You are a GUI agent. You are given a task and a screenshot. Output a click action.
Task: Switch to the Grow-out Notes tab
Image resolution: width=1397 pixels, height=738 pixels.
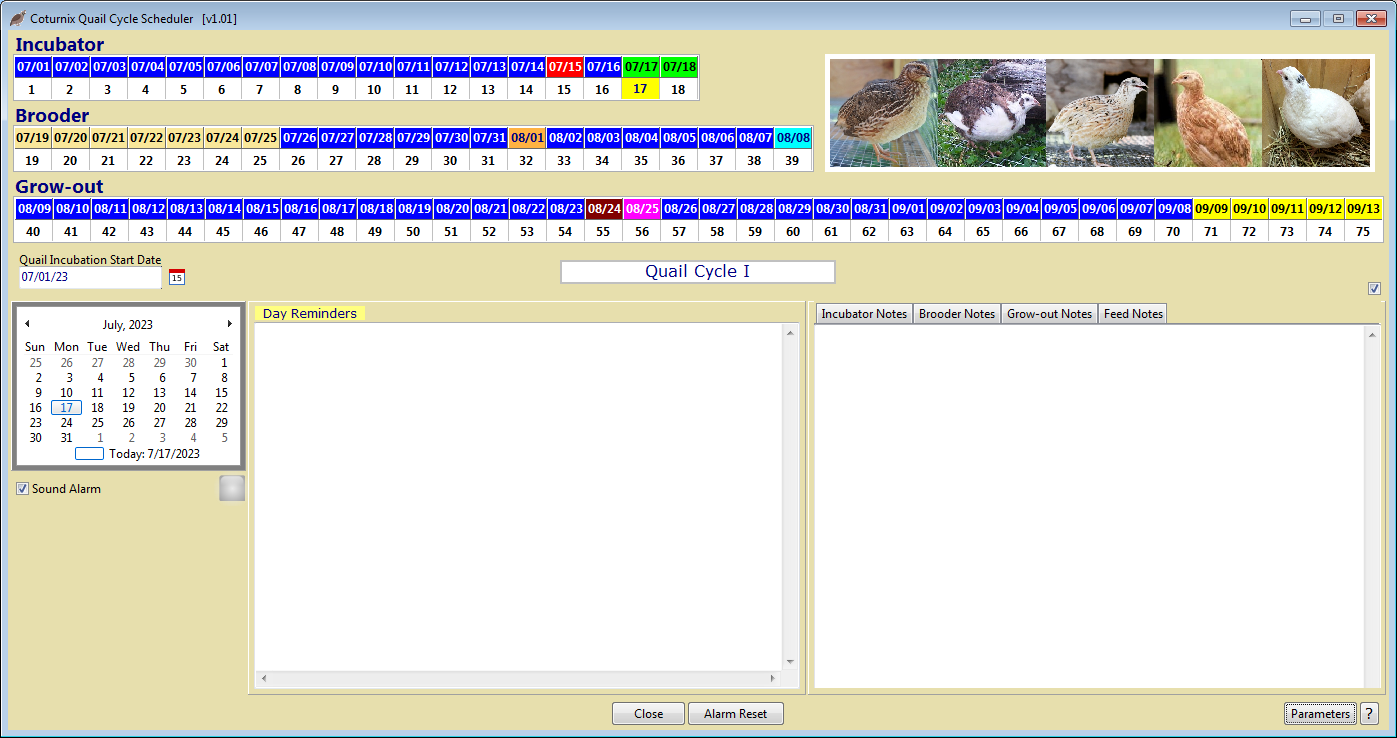(x=1049, y=313)
